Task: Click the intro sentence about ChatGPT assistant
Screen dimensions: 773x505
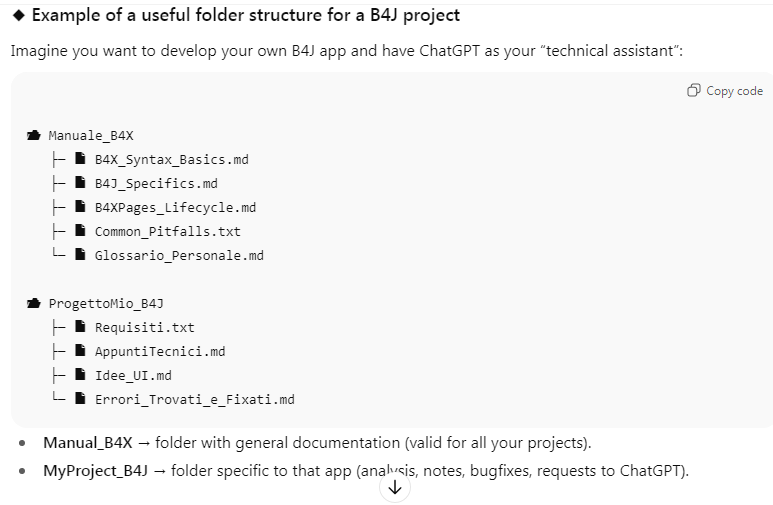Action: (x=346, y=51)
